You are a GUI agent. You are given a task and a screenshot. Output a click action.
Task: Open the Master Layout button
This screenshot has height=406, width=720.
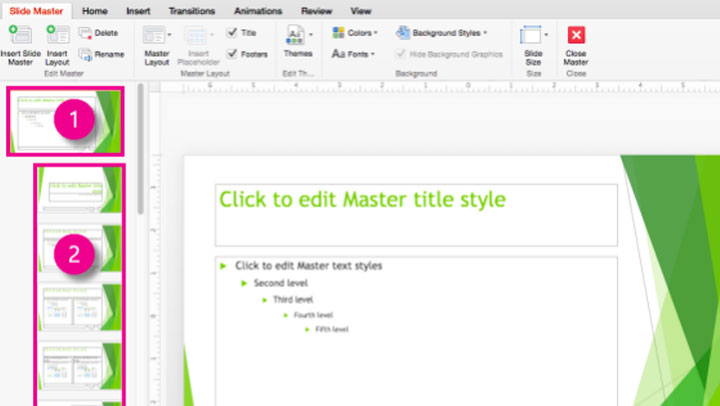156,37
